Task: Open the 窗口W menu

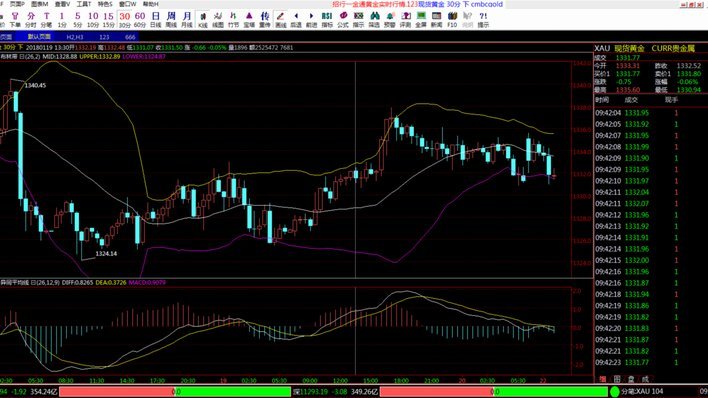Action: 127,4
